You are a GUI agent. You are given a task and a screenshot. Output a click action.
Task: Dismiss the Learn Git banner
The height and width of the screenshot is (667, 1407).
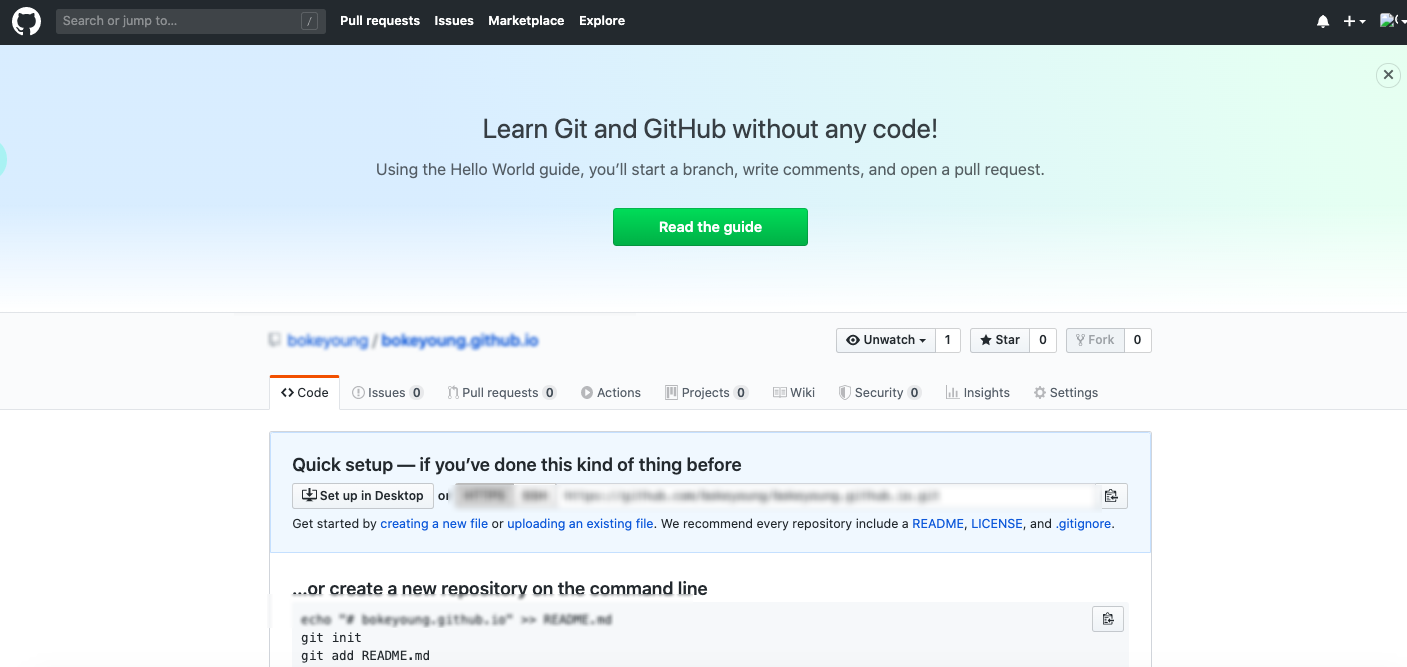tap(1388, 75)
